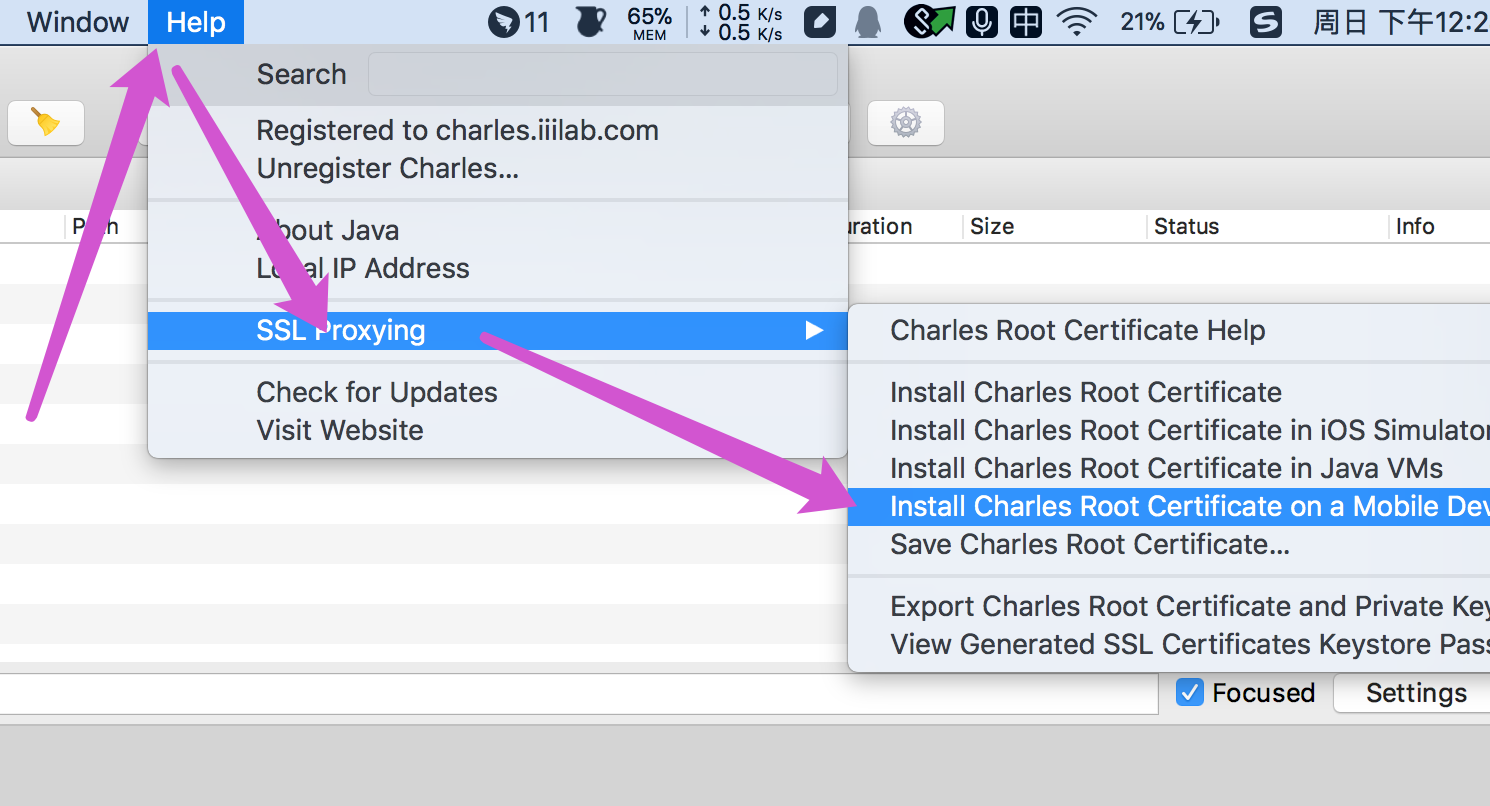The height and width of the screenshot is (806, 1490).
Task: Select Install Charles Root Certificate in Java VMs
Action: tap(1169, 469)
